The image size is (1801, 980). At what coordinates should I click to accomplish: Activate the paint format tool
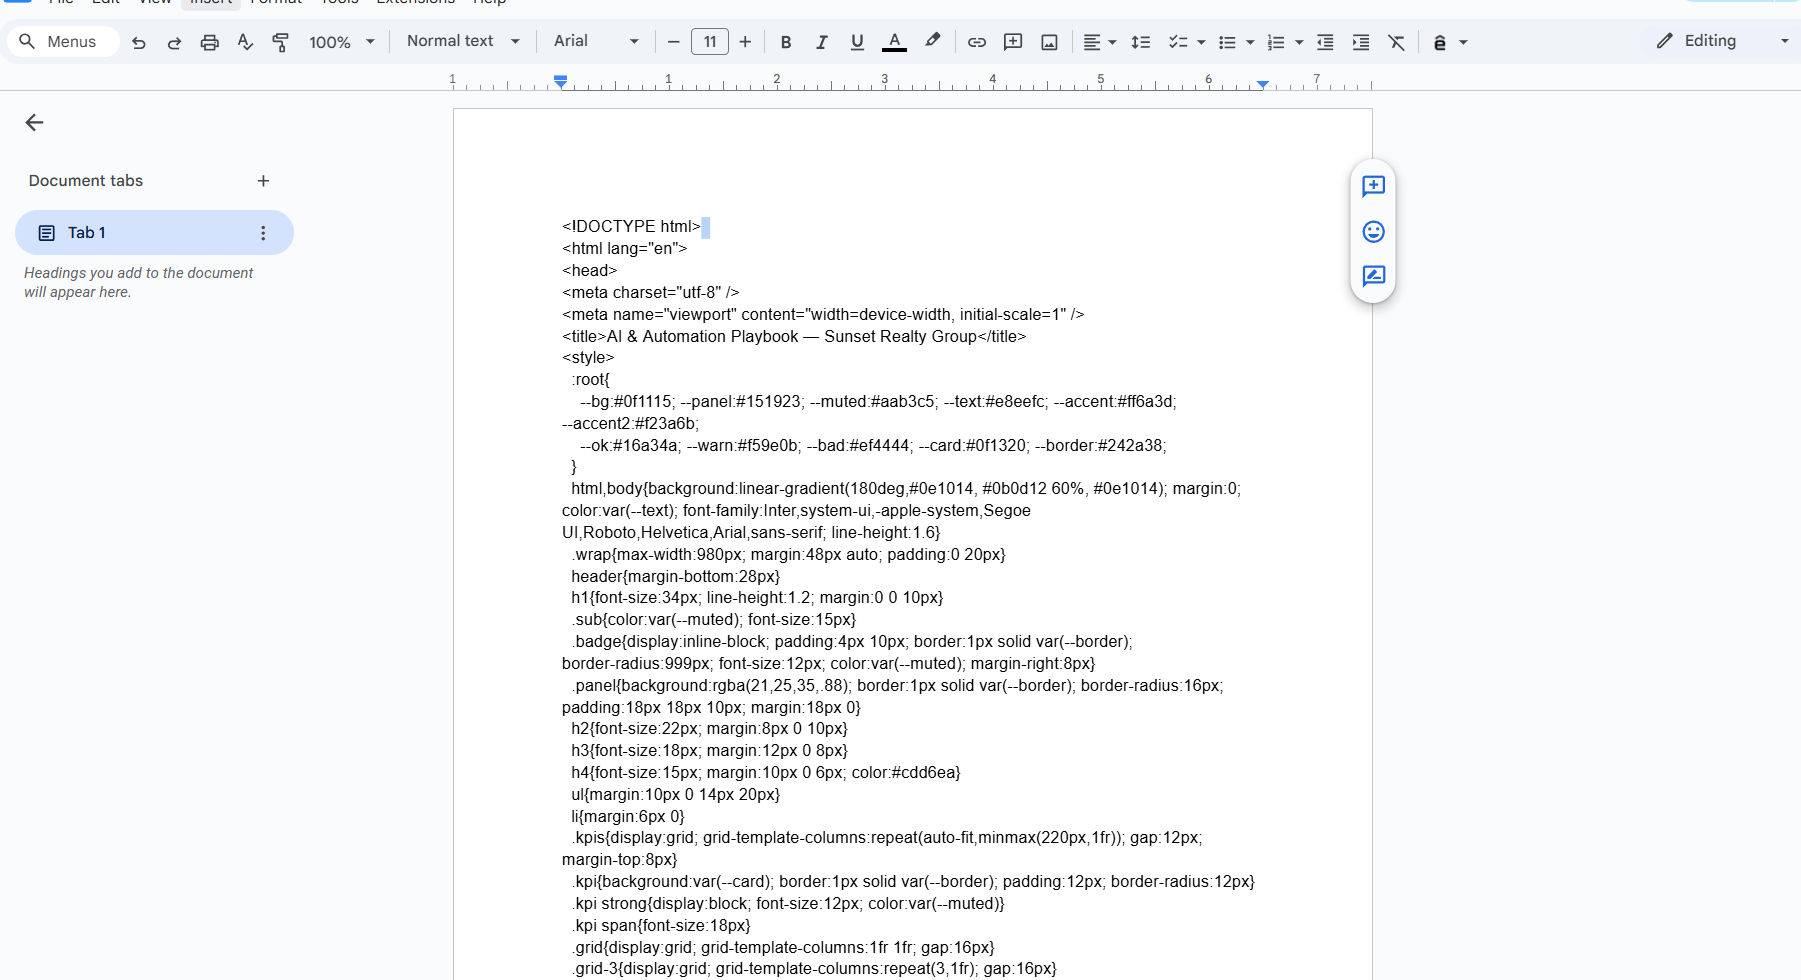point(281,42)
